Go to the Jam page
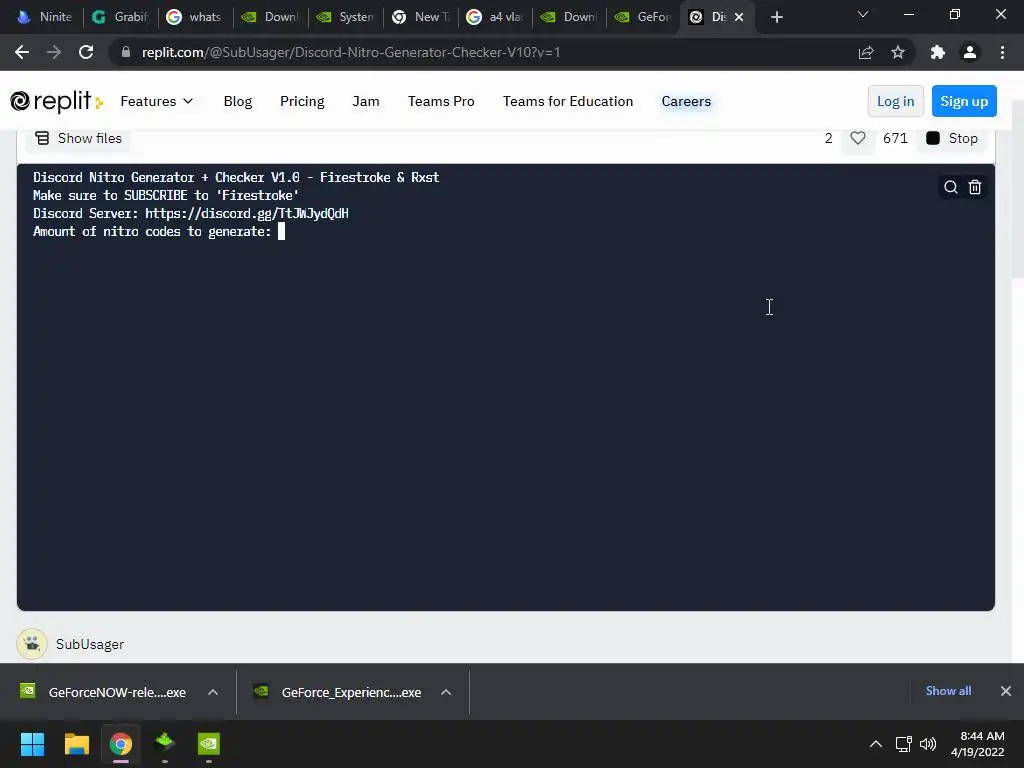Image resolution: width=1024 pixels, height=768 pixels. (x=366, y=101)
